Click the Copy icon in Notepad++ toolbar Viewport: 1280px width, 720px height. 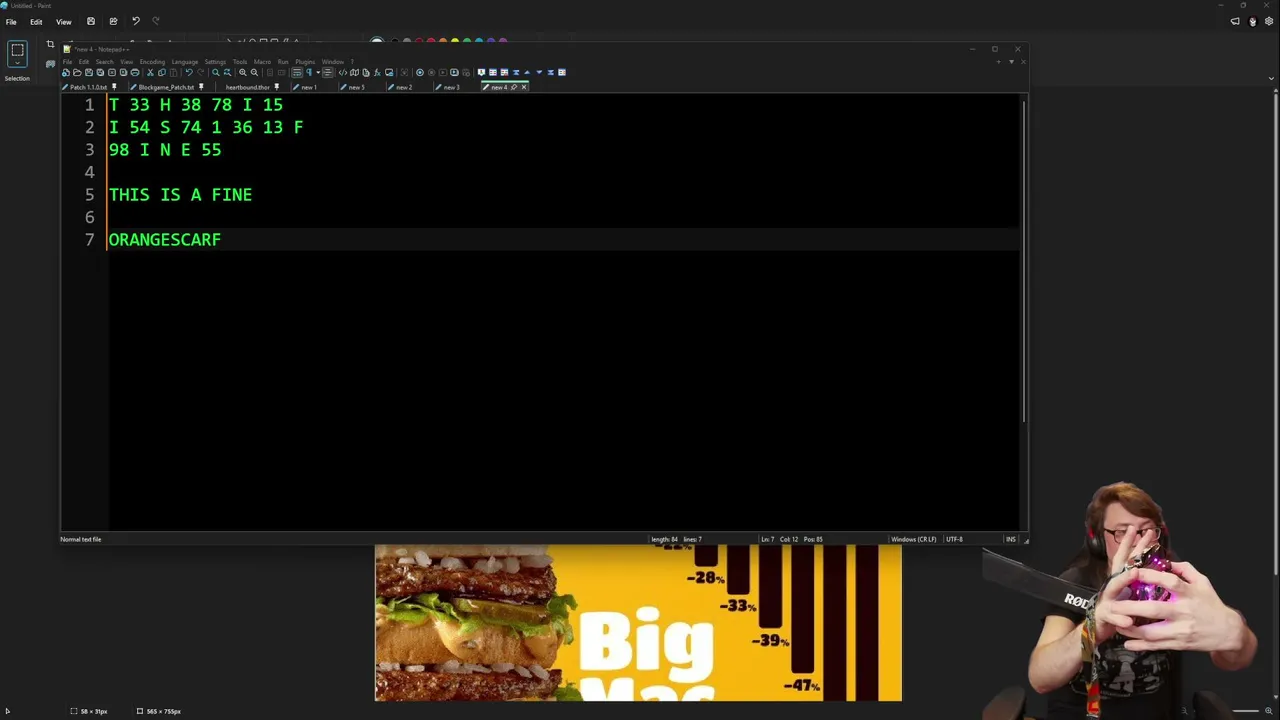tap(162, 72)
